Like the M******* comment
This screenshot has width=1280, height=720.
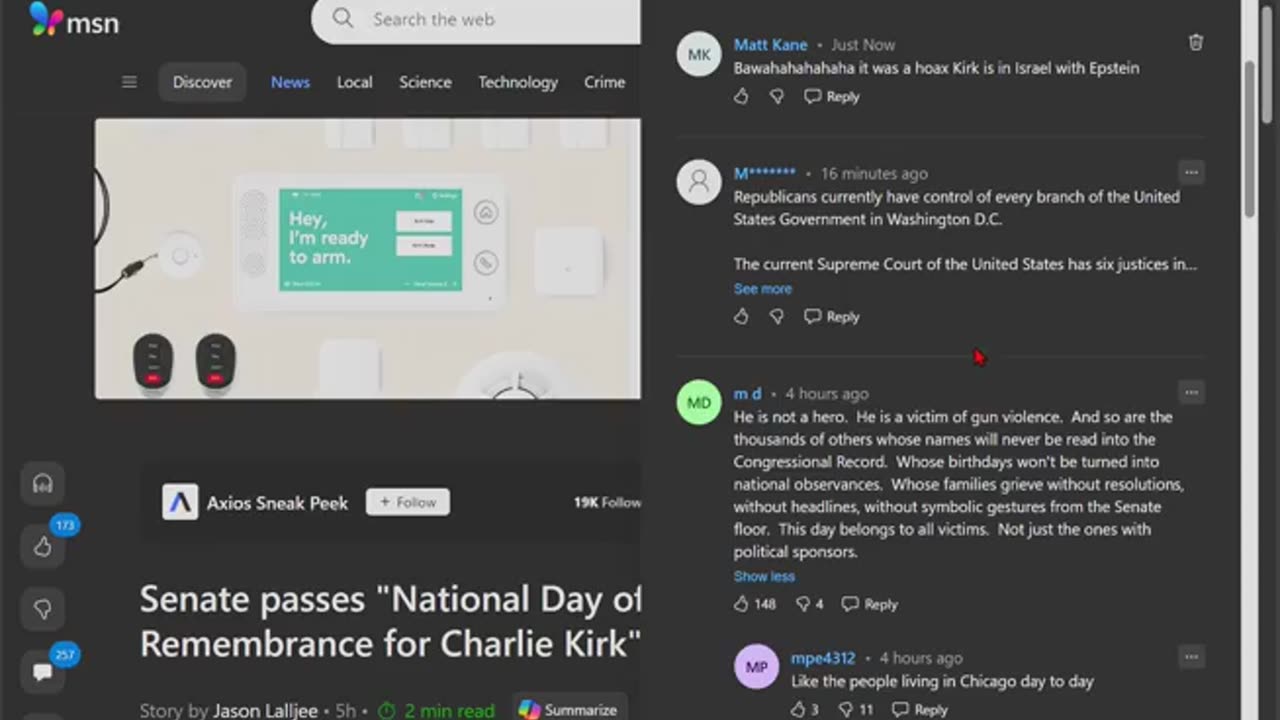(x=741, y=316)
